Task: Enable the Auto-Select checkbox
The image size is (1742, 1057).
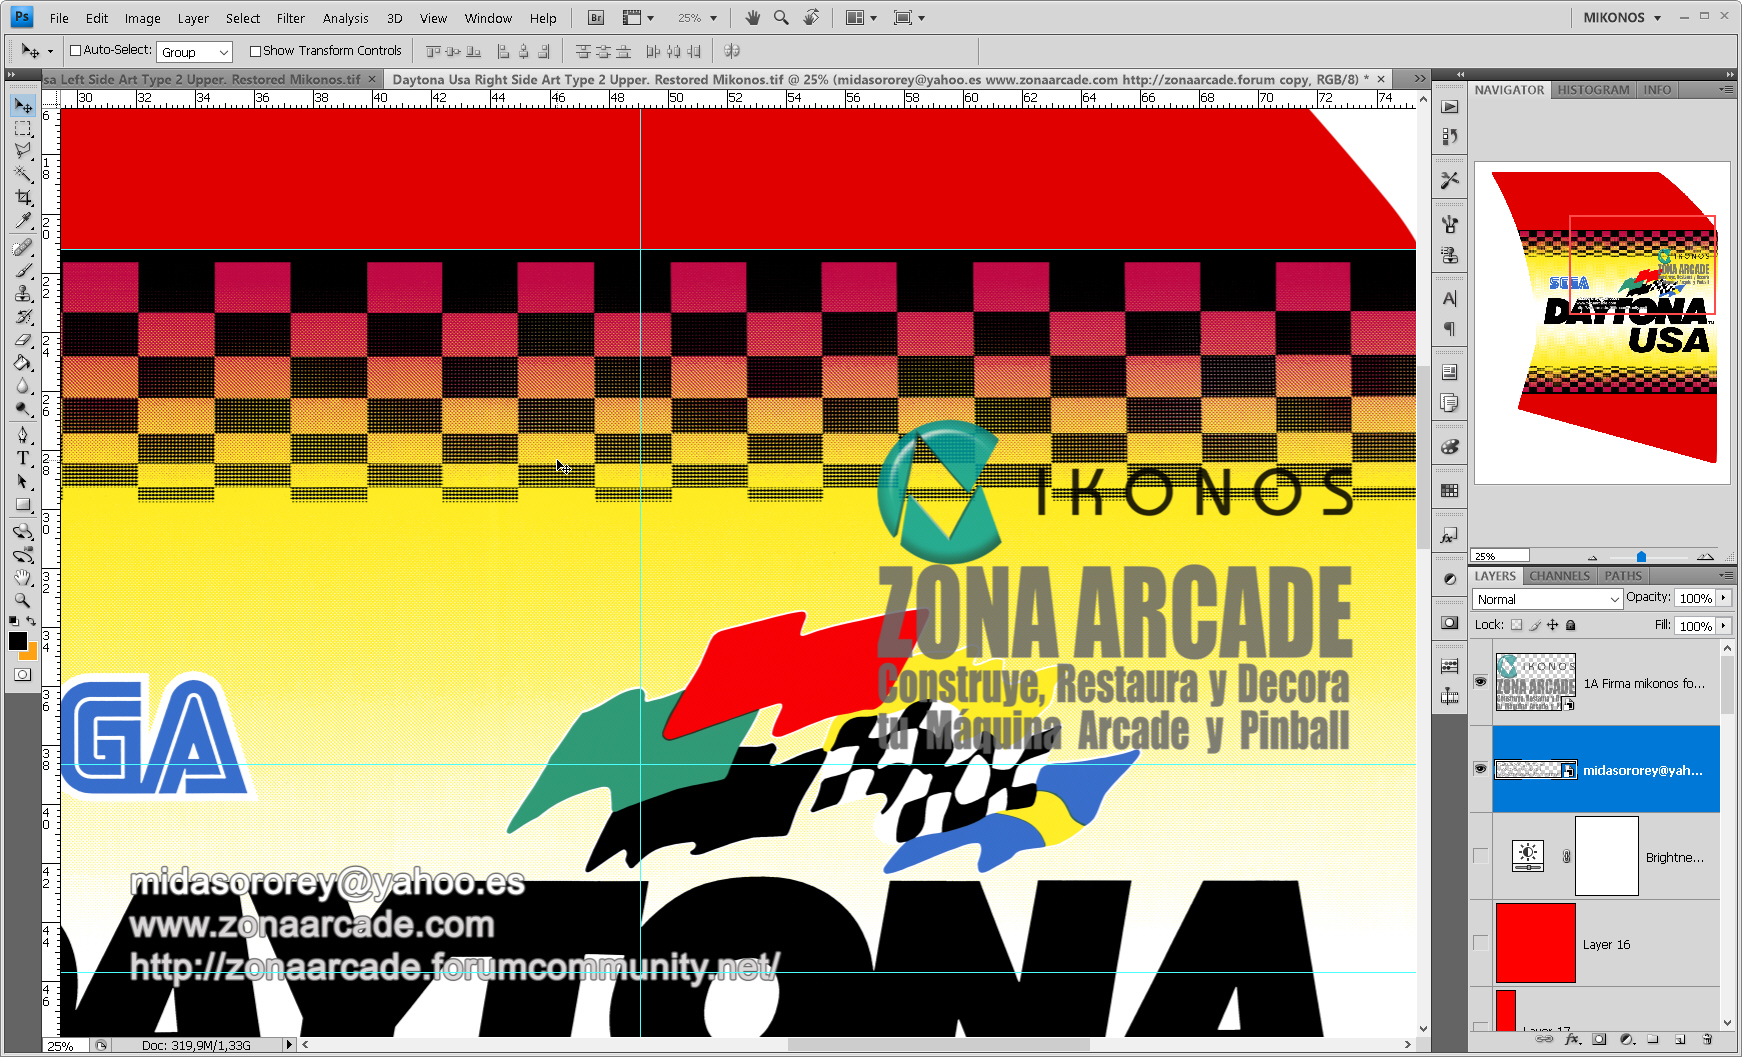Action: pos(75,51)
